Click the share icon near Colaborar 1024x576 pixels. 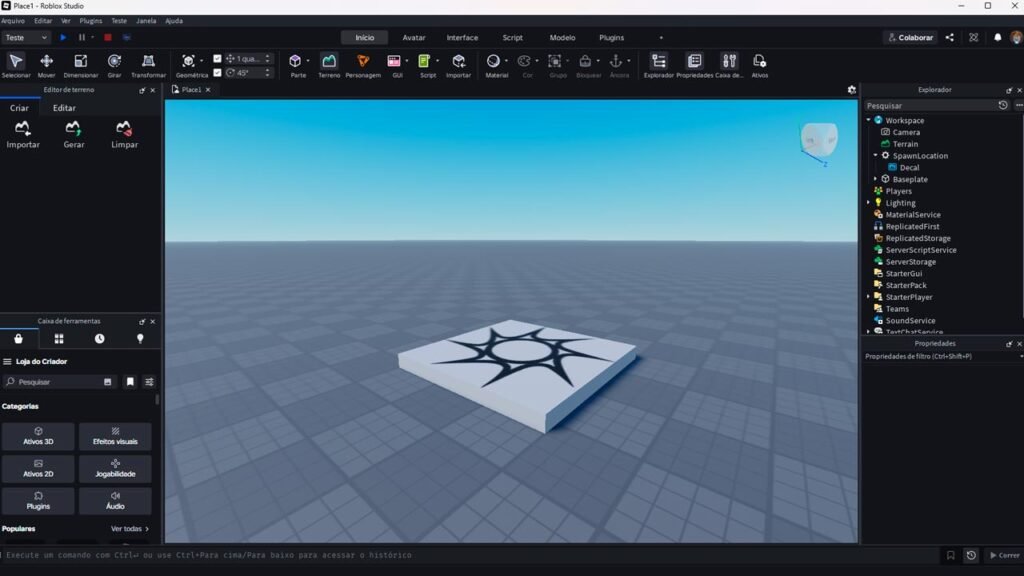(x=950, y=37)
